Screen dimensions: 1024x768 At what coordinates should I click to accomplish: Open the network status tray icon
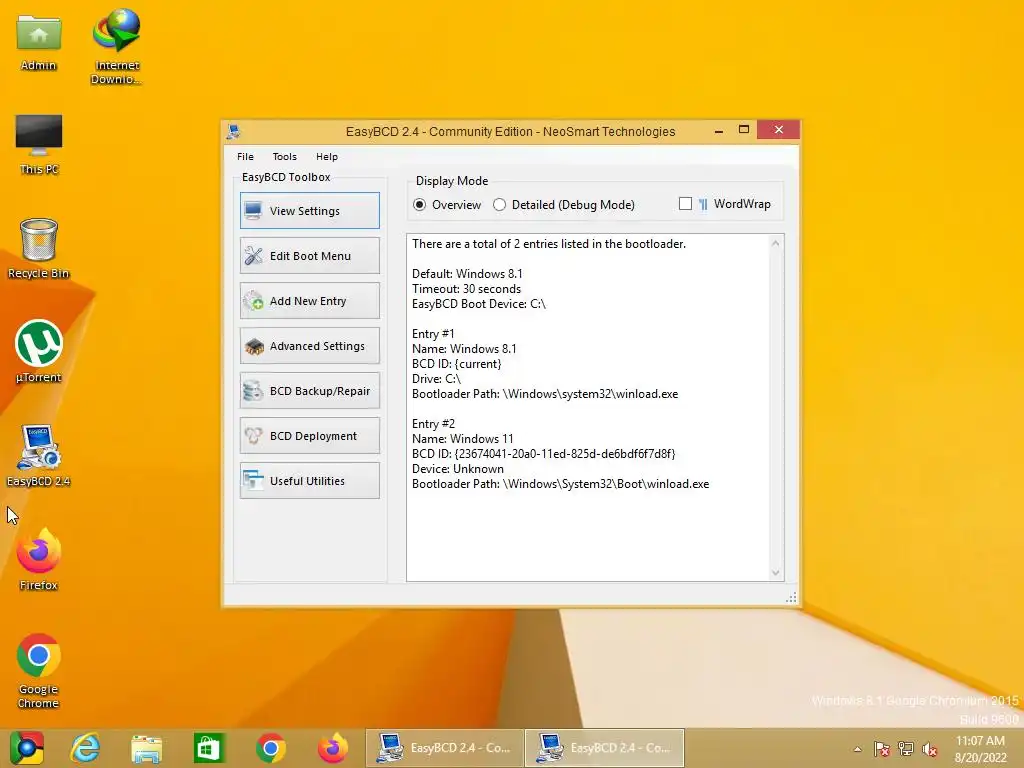point(906,749)
